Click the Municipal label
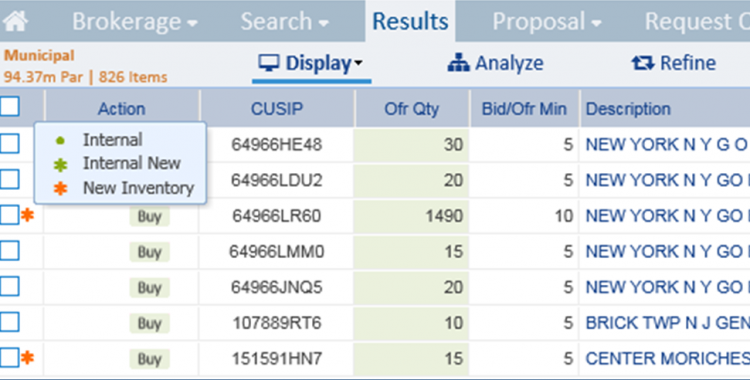The width and height of the screenshot is (750, 380). pos(39,56)
